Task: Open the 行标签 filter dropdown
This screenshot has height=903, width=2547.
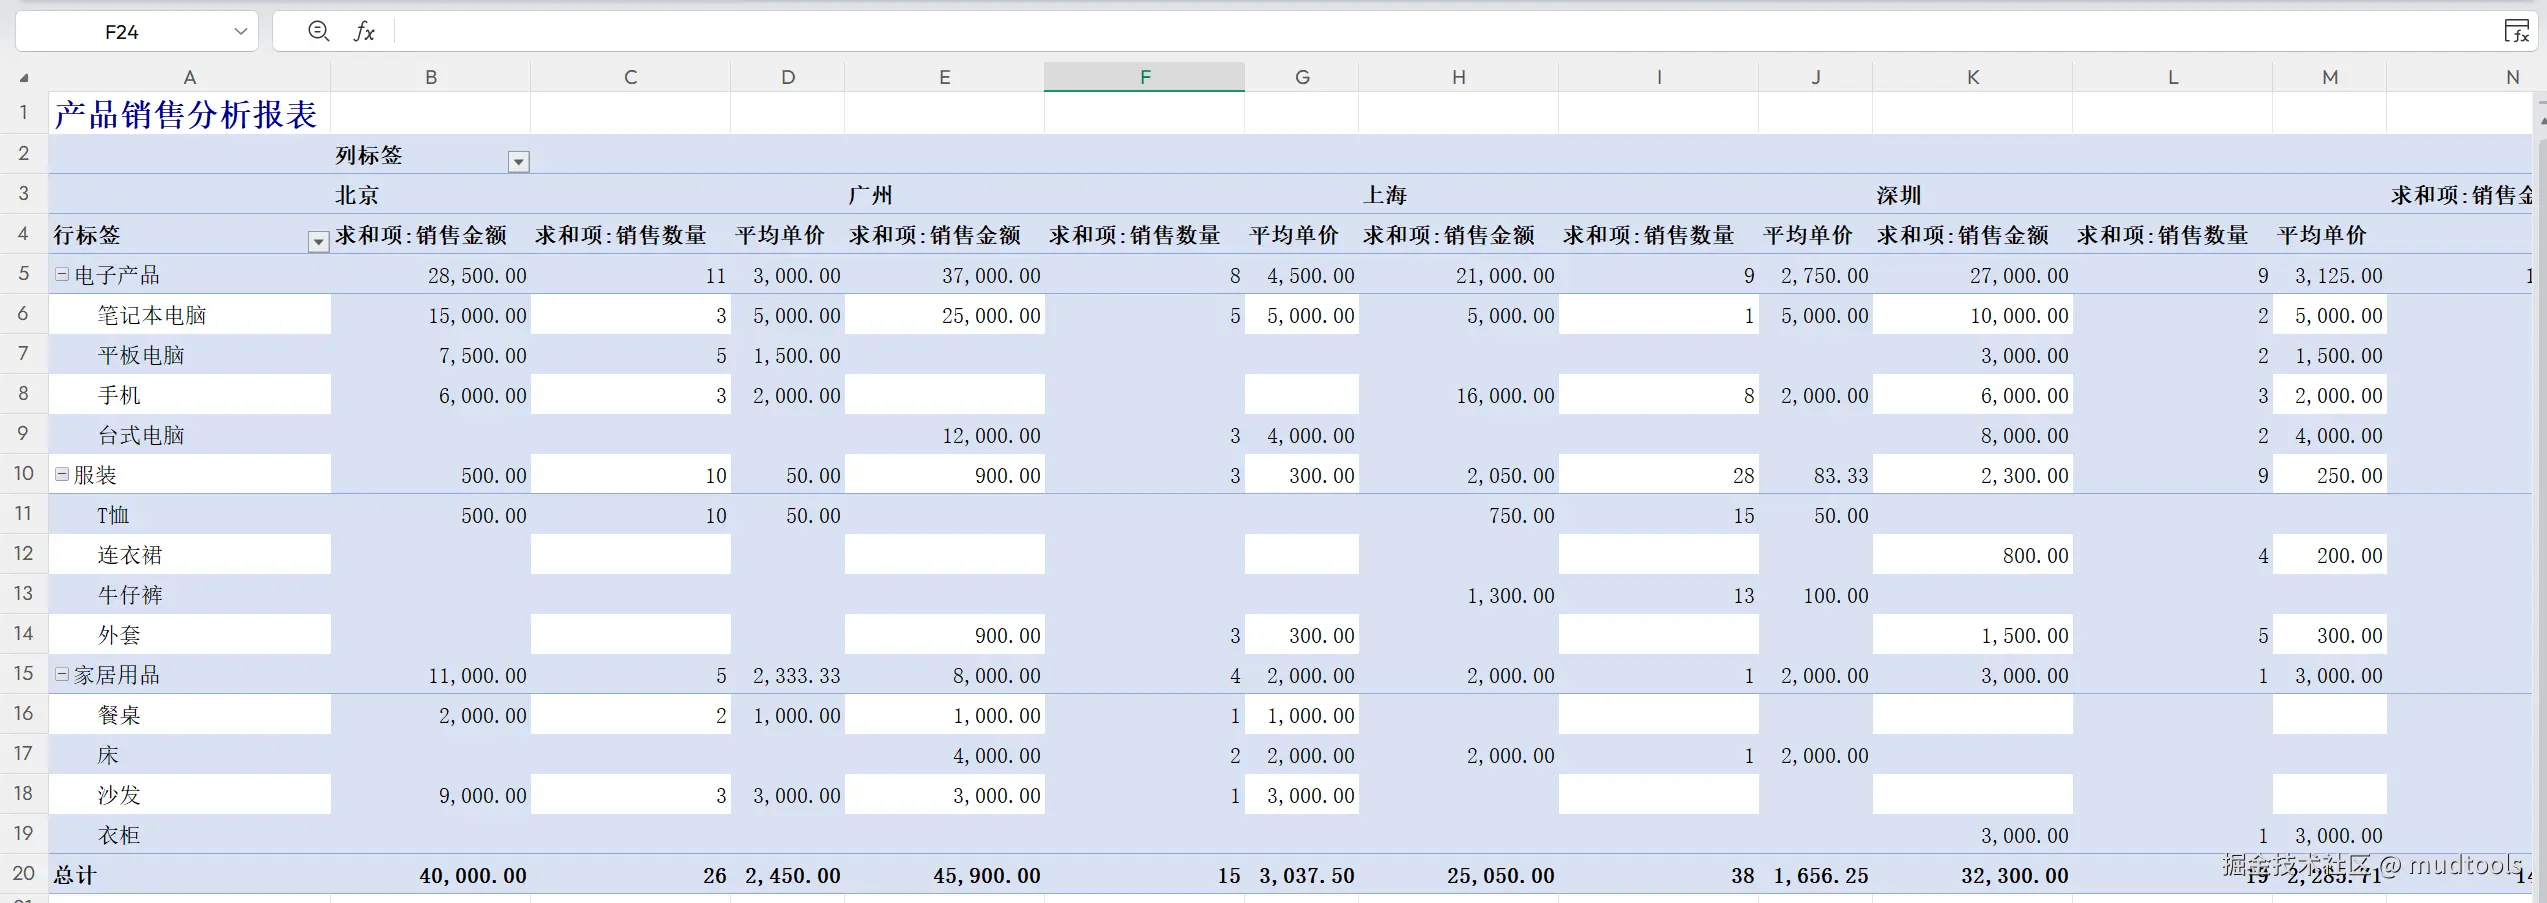Action: [x=318, y=242]
